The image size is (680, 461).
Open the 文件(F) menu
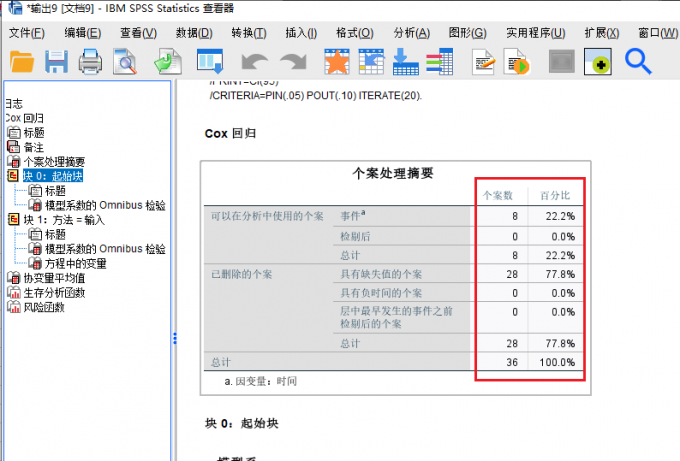[27, 33]
